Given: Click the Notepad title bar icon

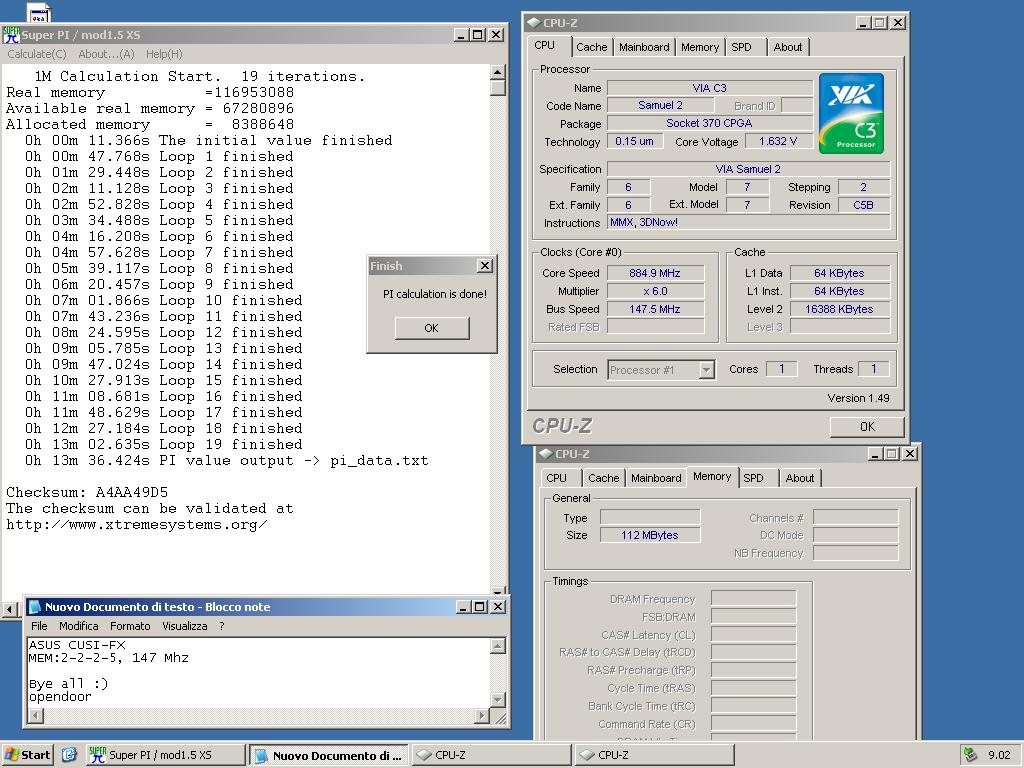Looking at the screenshot, I should click(35, 607).
